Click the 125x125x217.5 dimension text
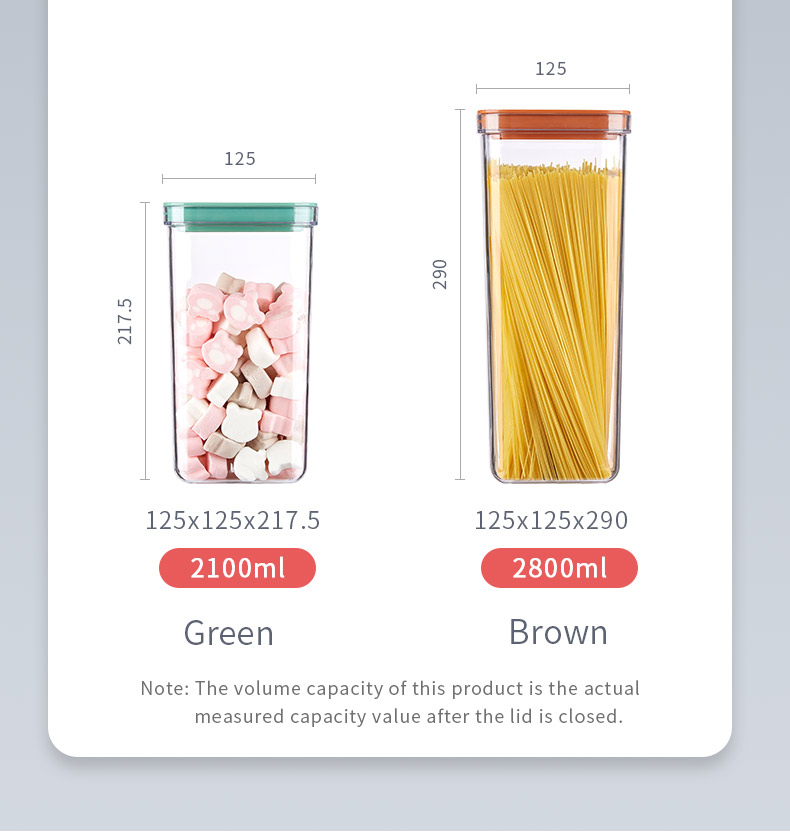 tap(232, 520)
